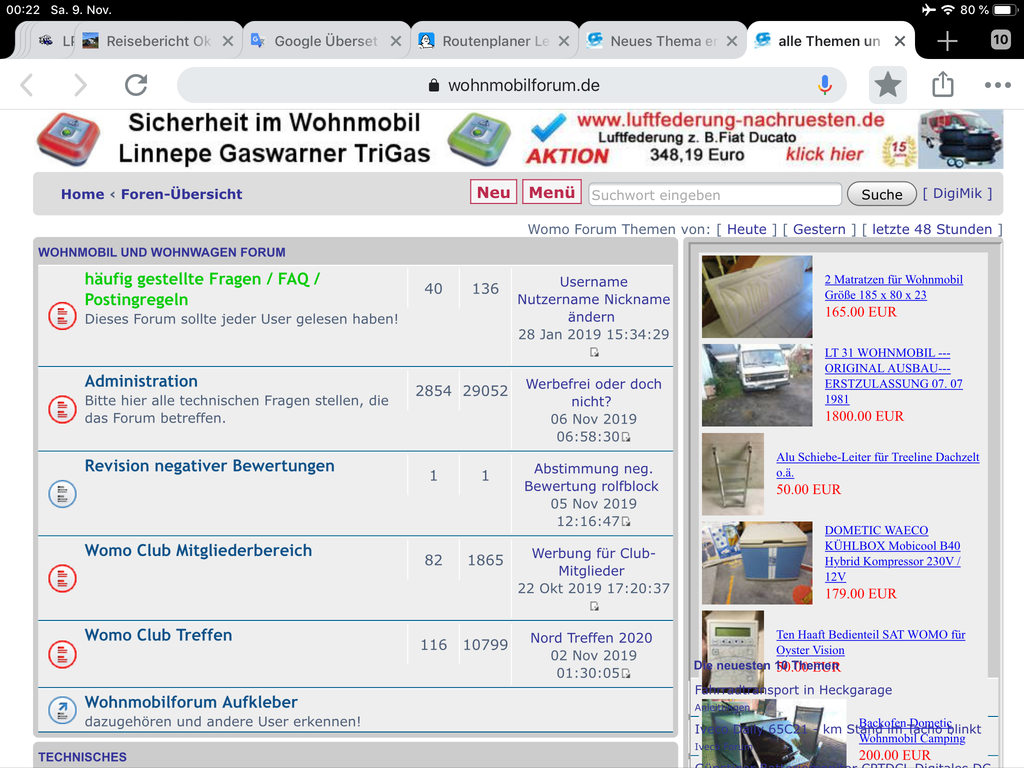
Task: Open the Administration forum
Action: 141,381
